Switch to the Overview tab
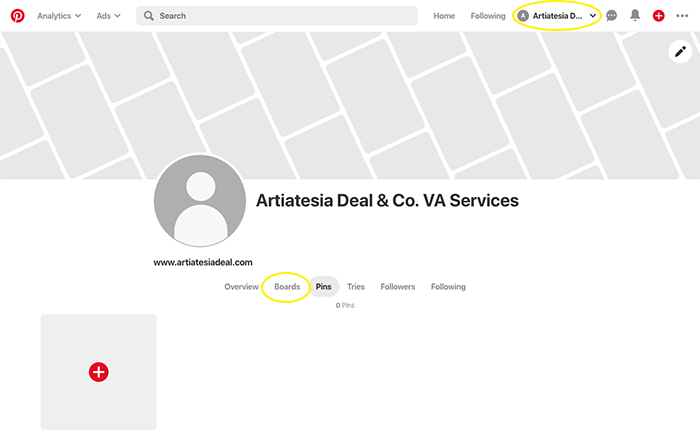 tap(242, 287)
